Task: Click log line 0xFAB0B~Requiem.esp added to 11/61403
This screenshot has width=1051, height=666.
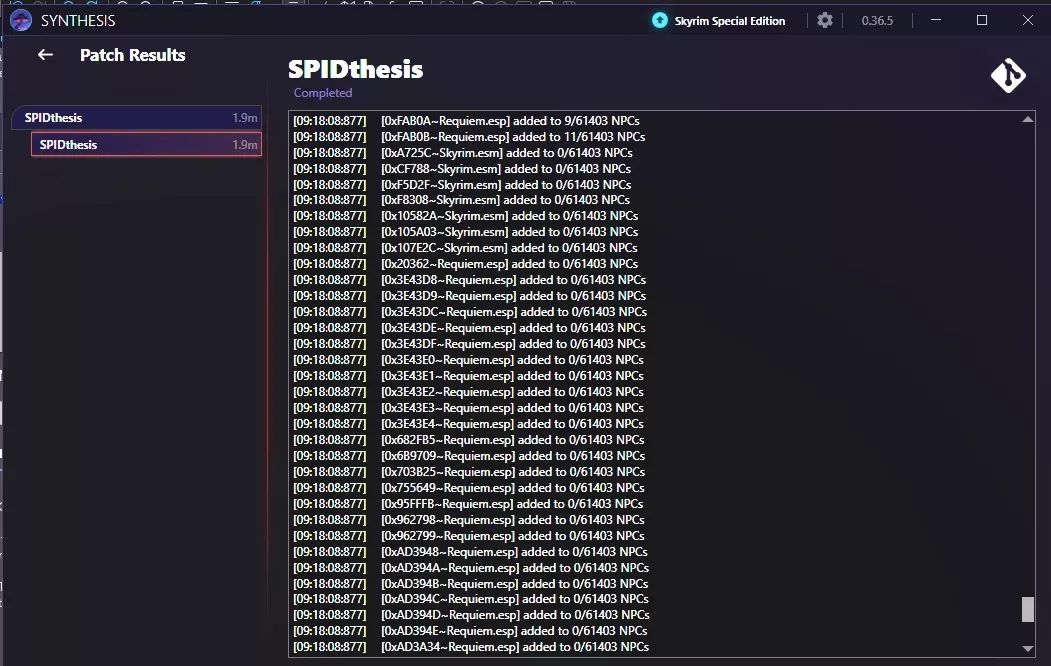Action: point(469,137)
